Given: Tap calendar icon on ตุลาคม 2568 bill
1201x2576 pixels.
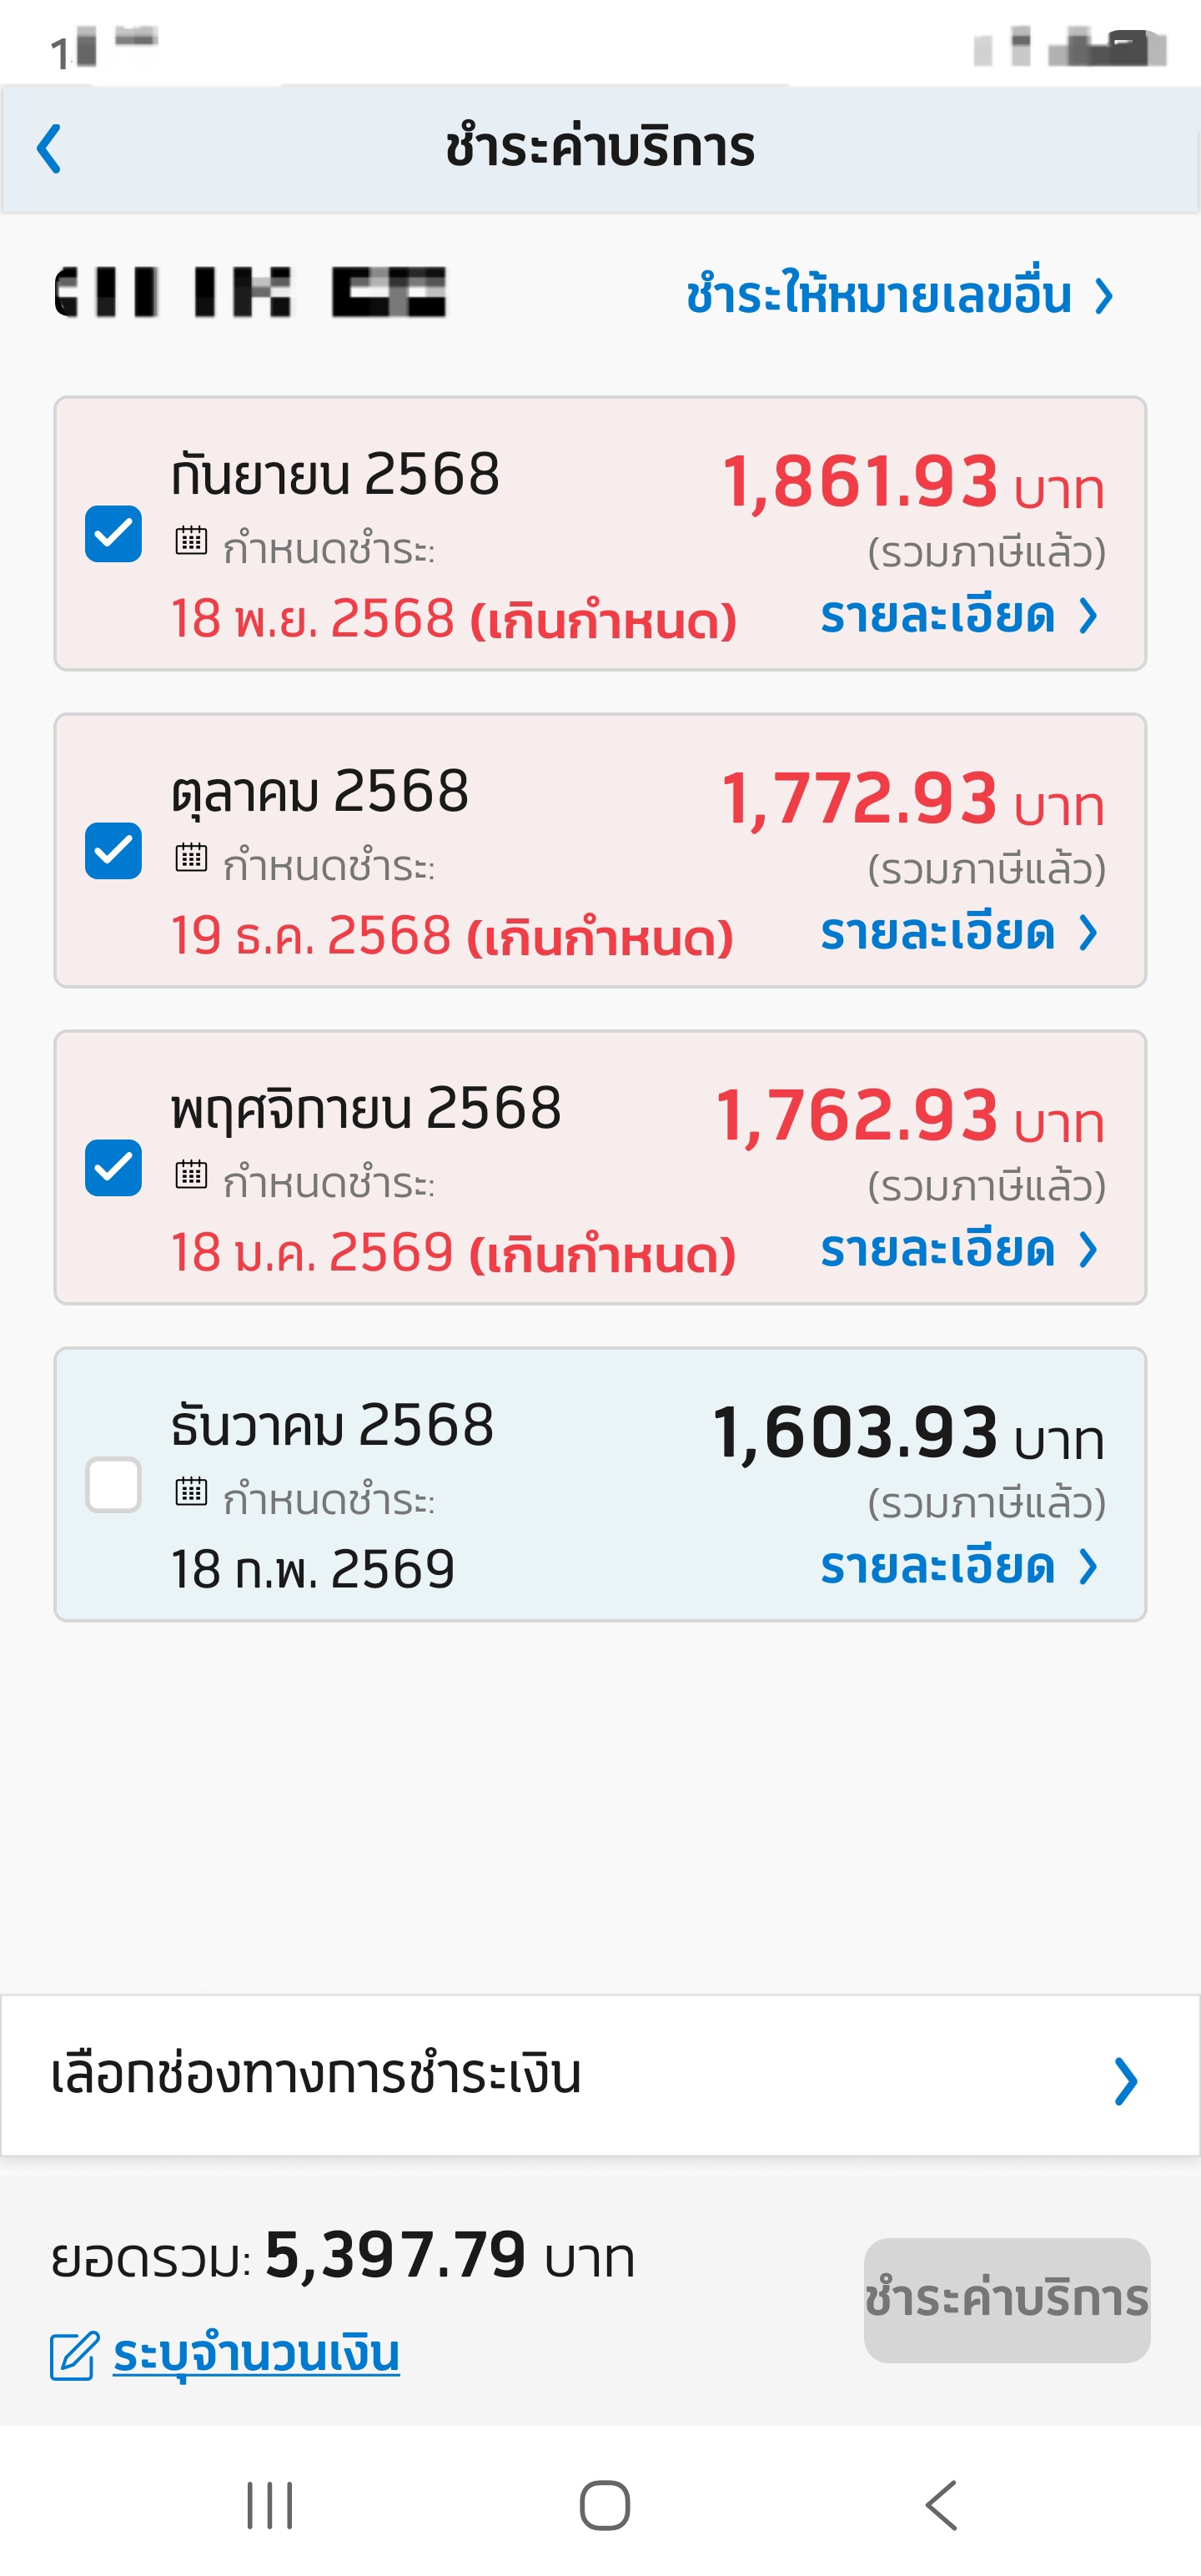Looking at the screenshot, I should tap(191, 858).
